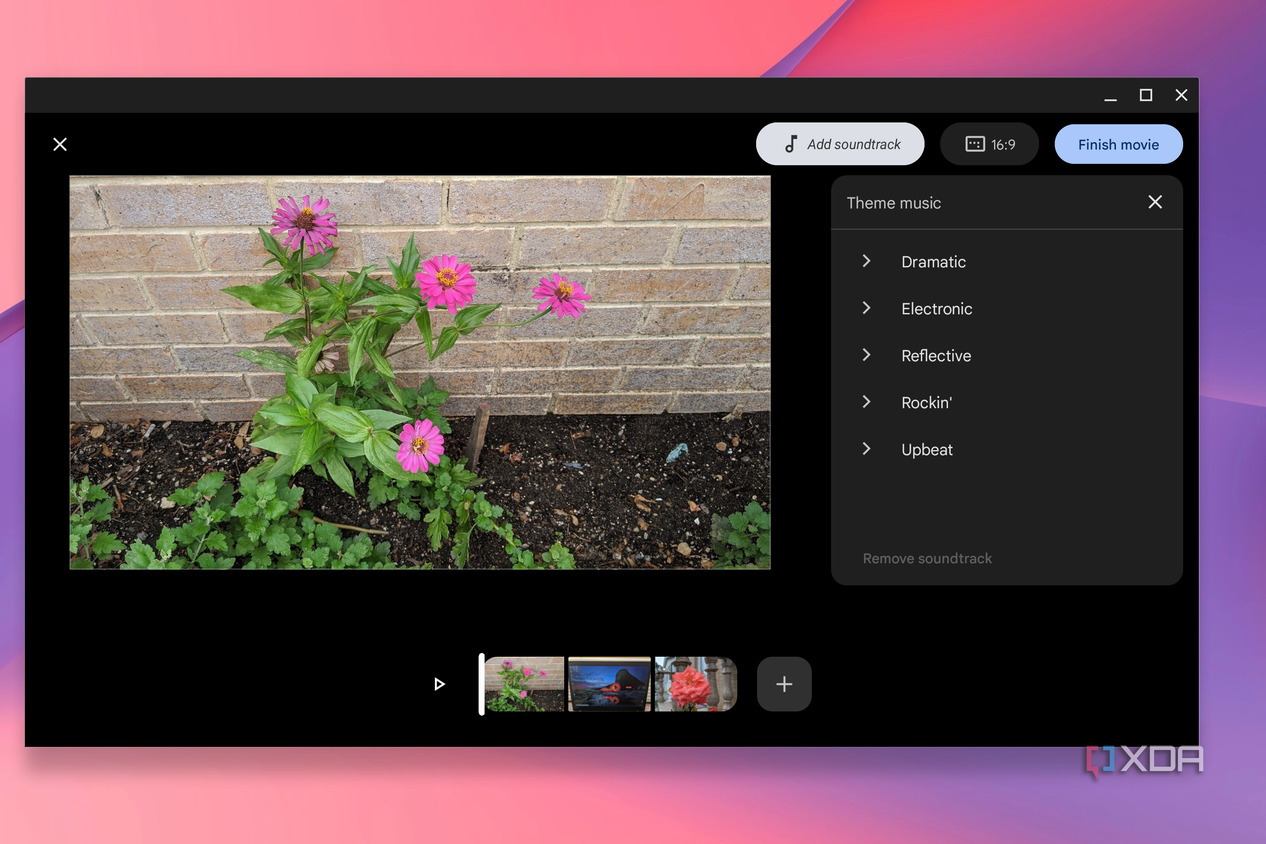Viewport: 1266px width, 844px height.
Task: Expand the Reflective music category chevron
Action: tap(866, 355)
